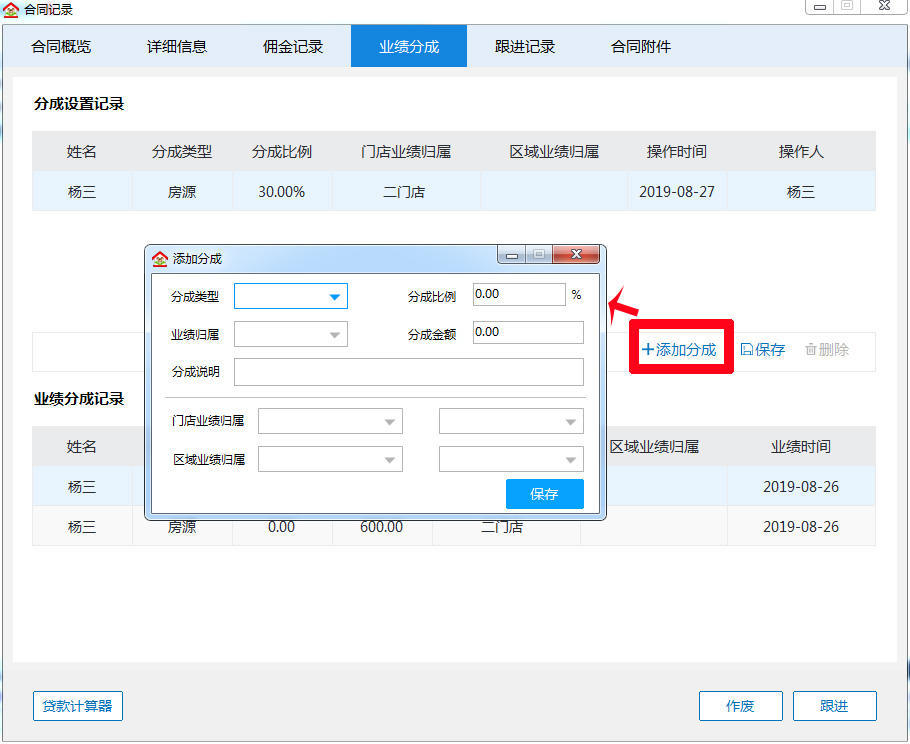910x744 pixels.
Task: Open the 分成类型 dropdown
Action: pos(336,296)
